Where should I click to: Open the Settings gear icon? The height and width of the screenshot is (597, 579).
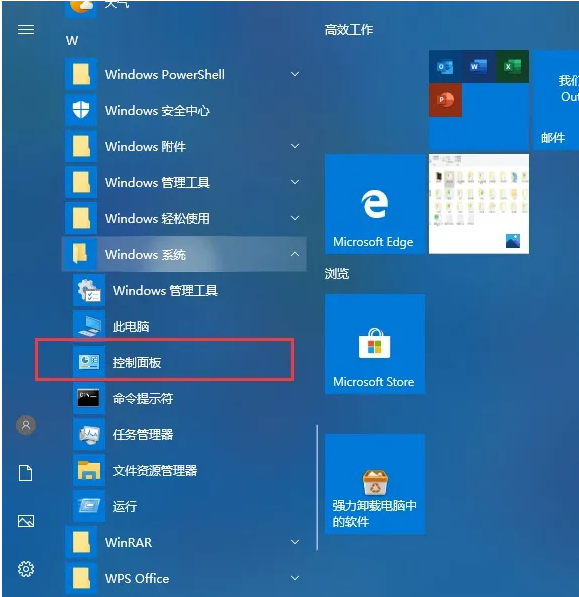click(x=26, y=569)
